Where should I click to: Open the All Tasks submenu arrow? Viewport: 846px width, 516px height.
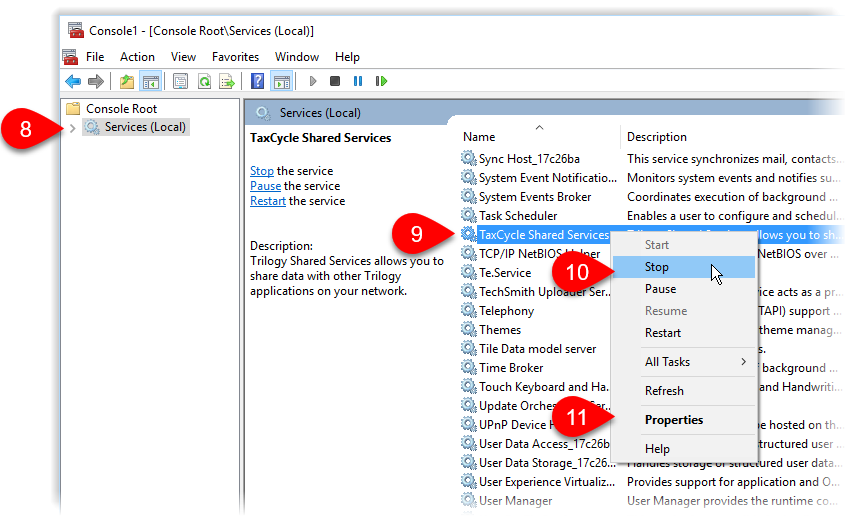743,362
